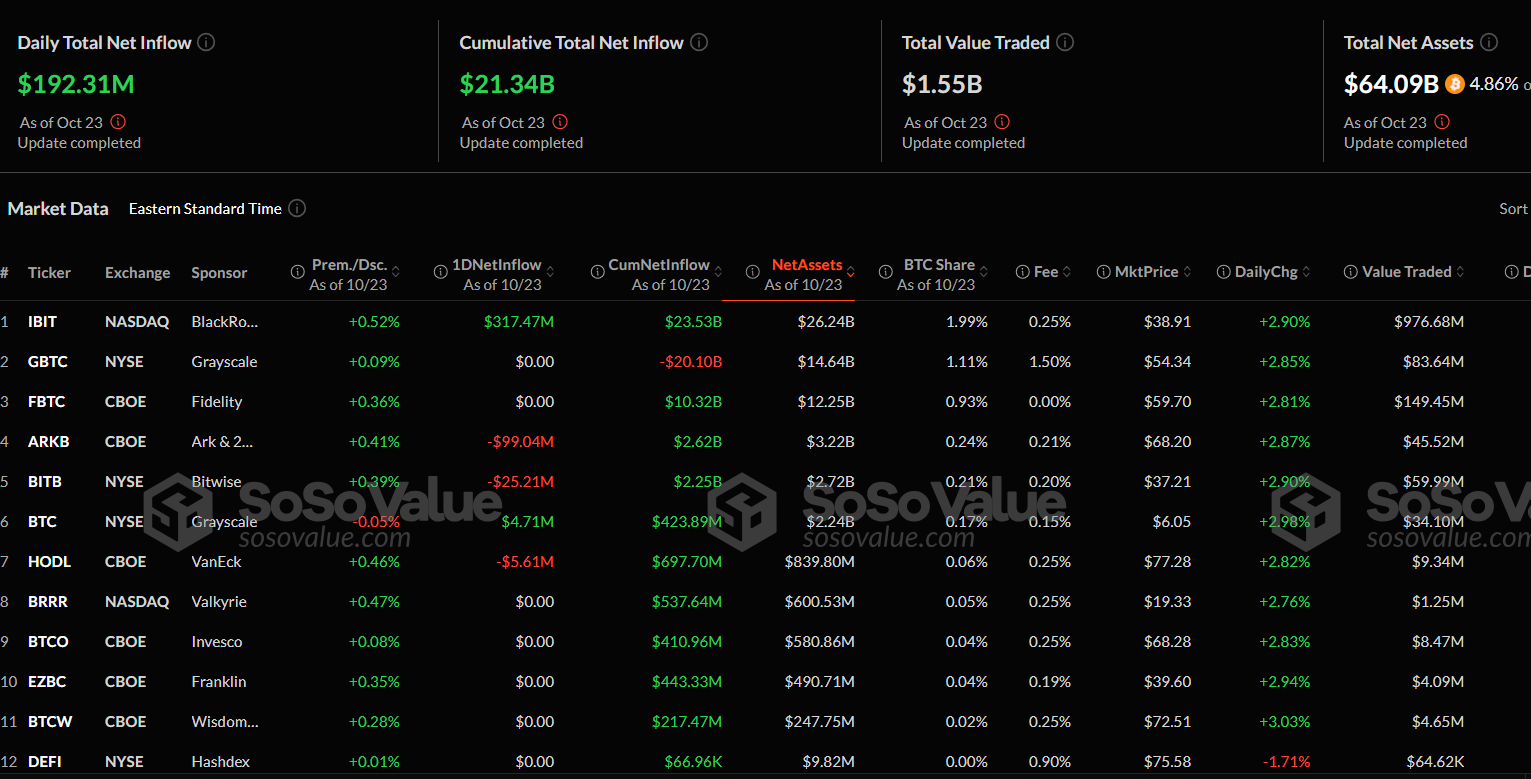Viewport: 1531px width, 779px height.
Task: Click the Eastern Standard Time label
Action: 205,209
